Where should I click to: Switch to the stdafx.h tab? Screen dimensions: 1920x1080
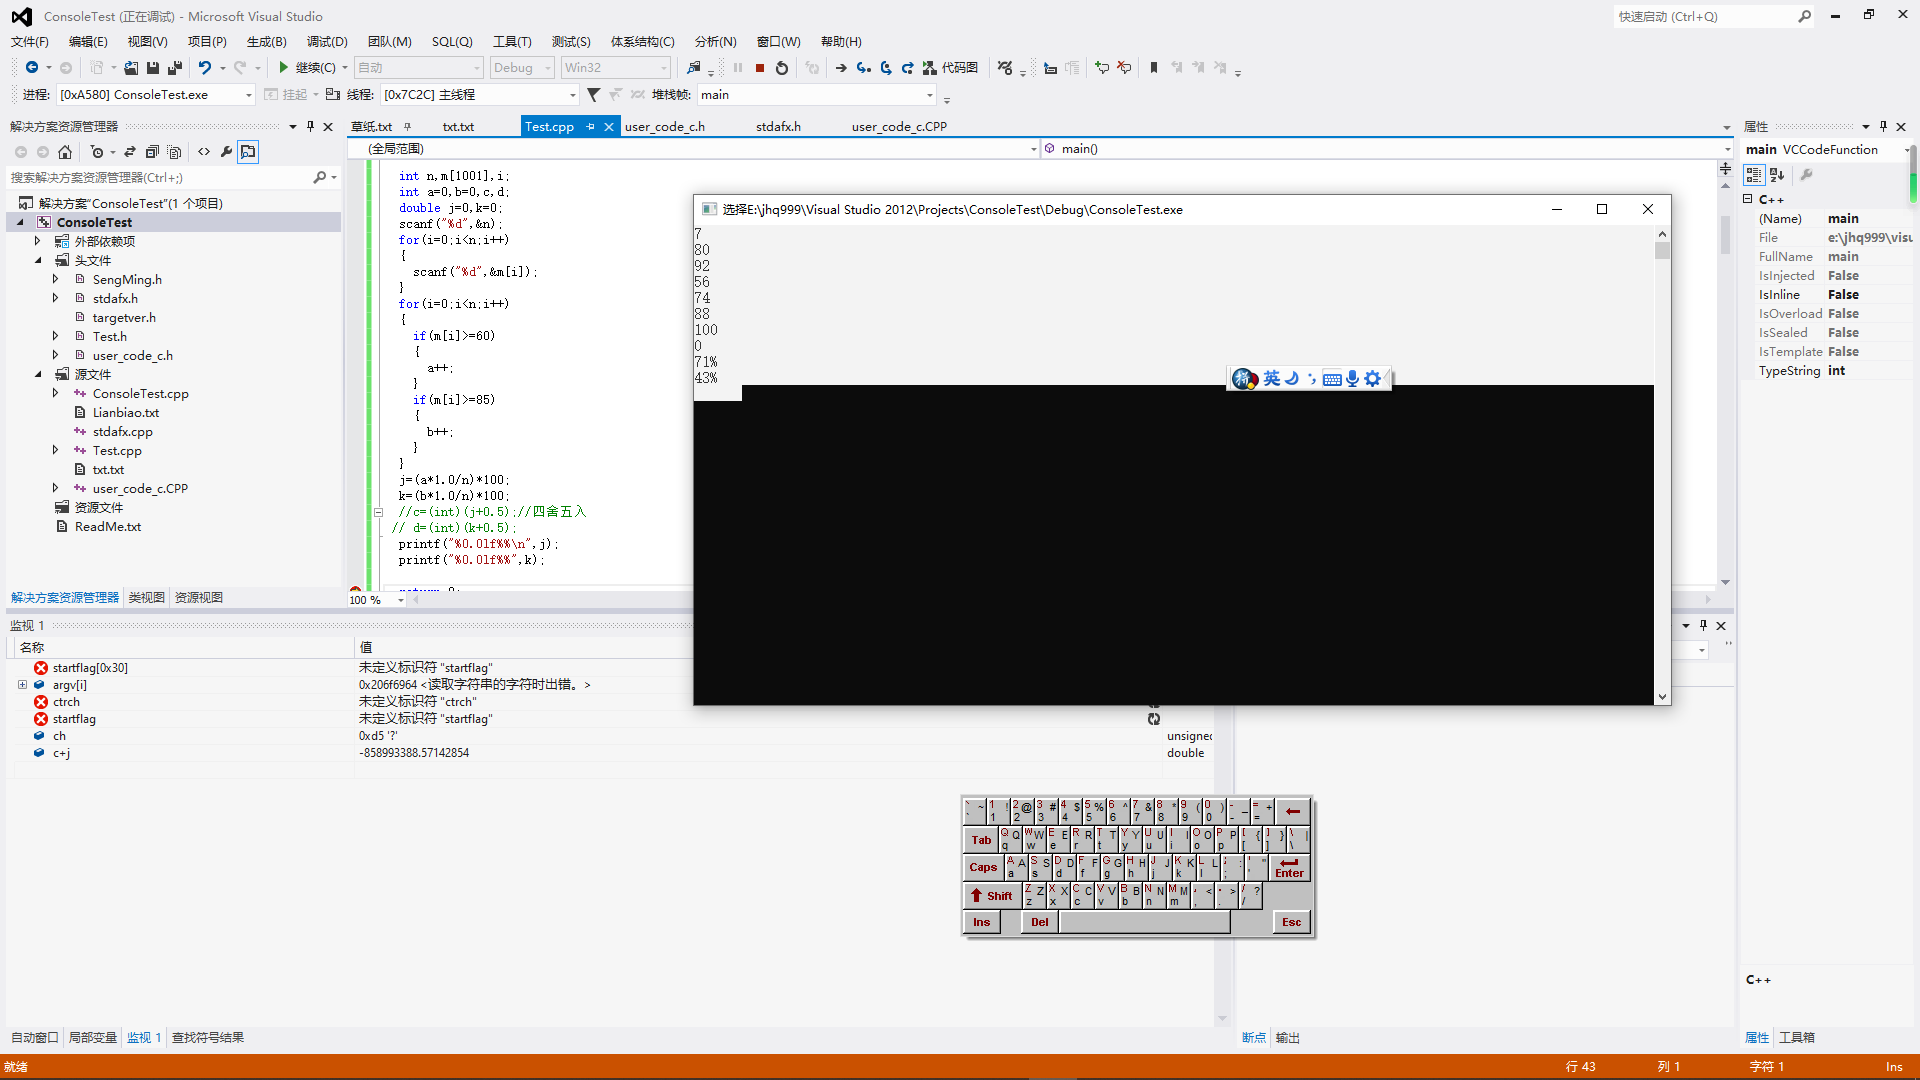click(778, 126)
